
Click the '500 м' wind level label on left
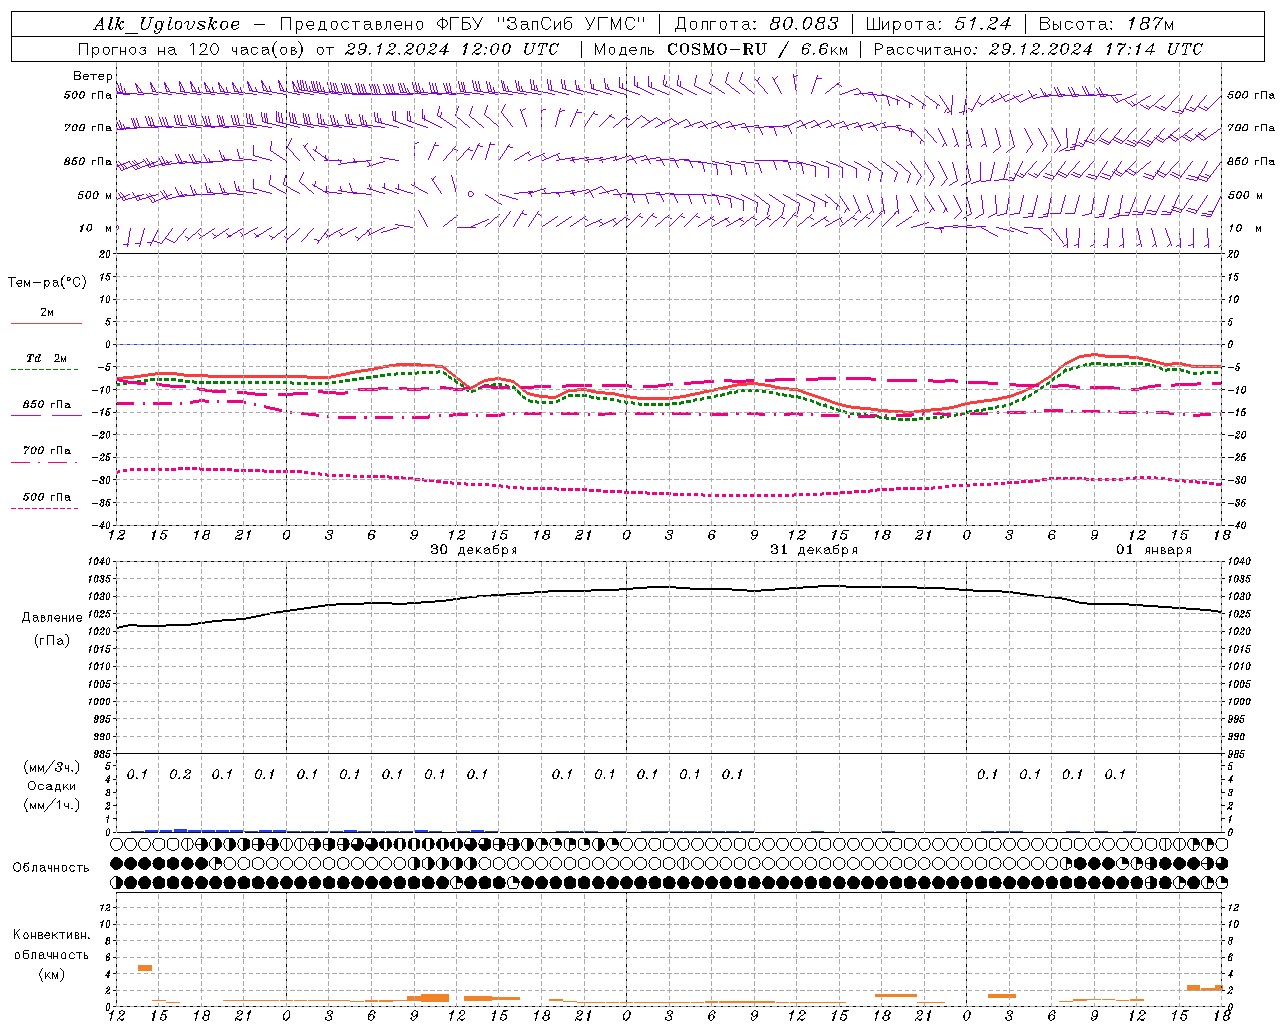[x=96, y=195]
